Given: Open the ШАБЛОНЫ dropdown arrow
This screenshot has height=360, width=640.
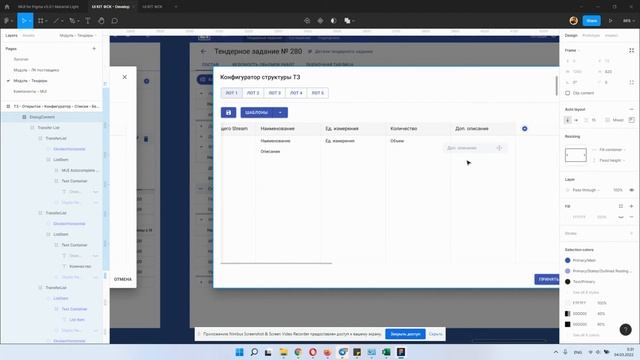Looking at the screenshot, I should pyautogui.click(x=280, y=113).
